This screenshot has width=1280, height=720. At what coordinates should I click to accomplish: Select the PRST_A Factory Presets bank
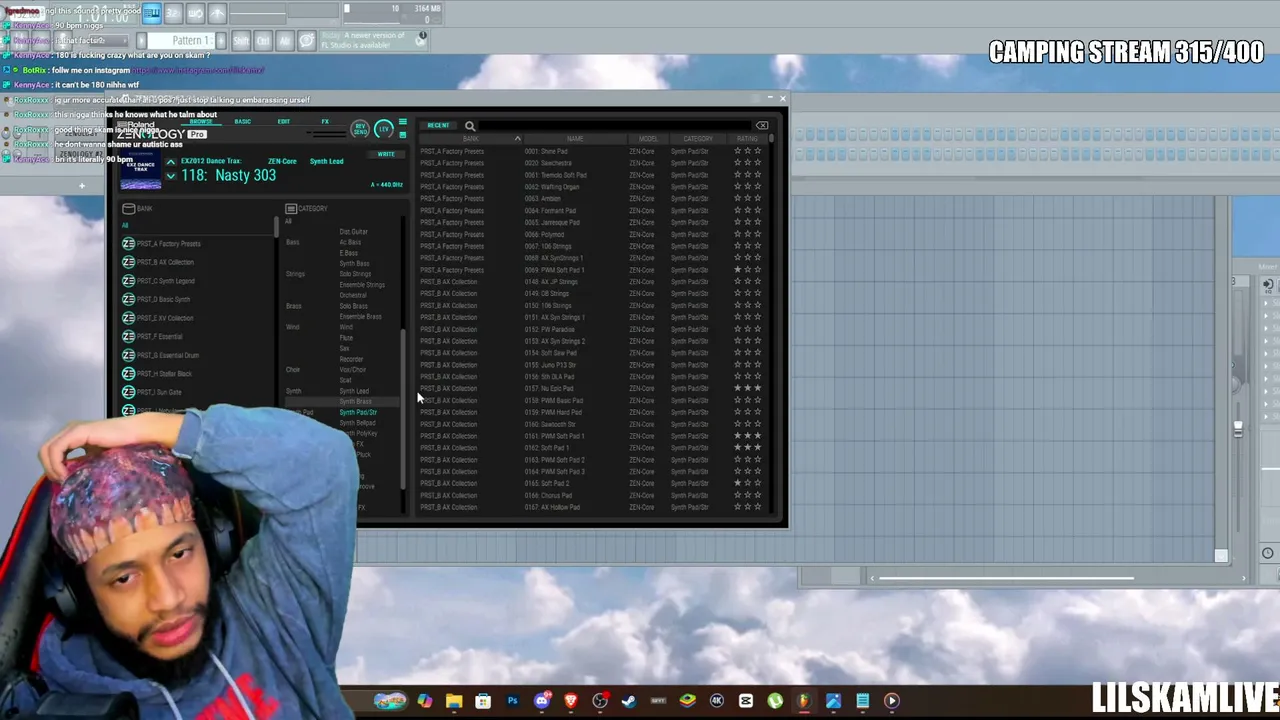tap(162, 244)
